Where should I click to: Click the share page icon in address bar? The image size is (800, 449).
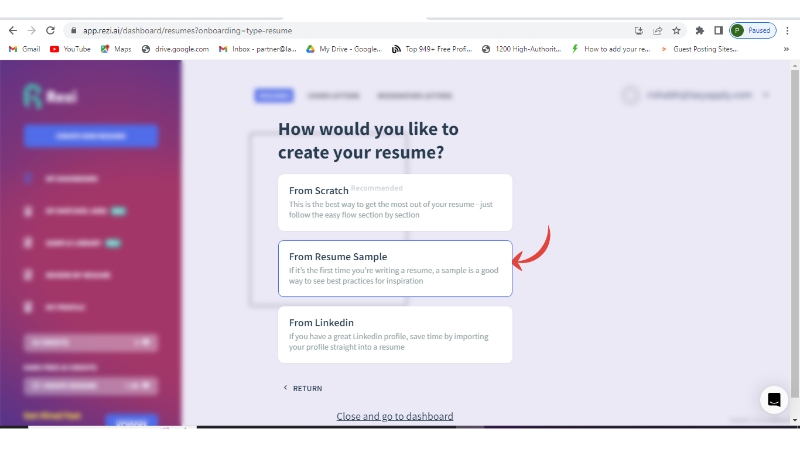pyautogui.click(x=657, y=30)
